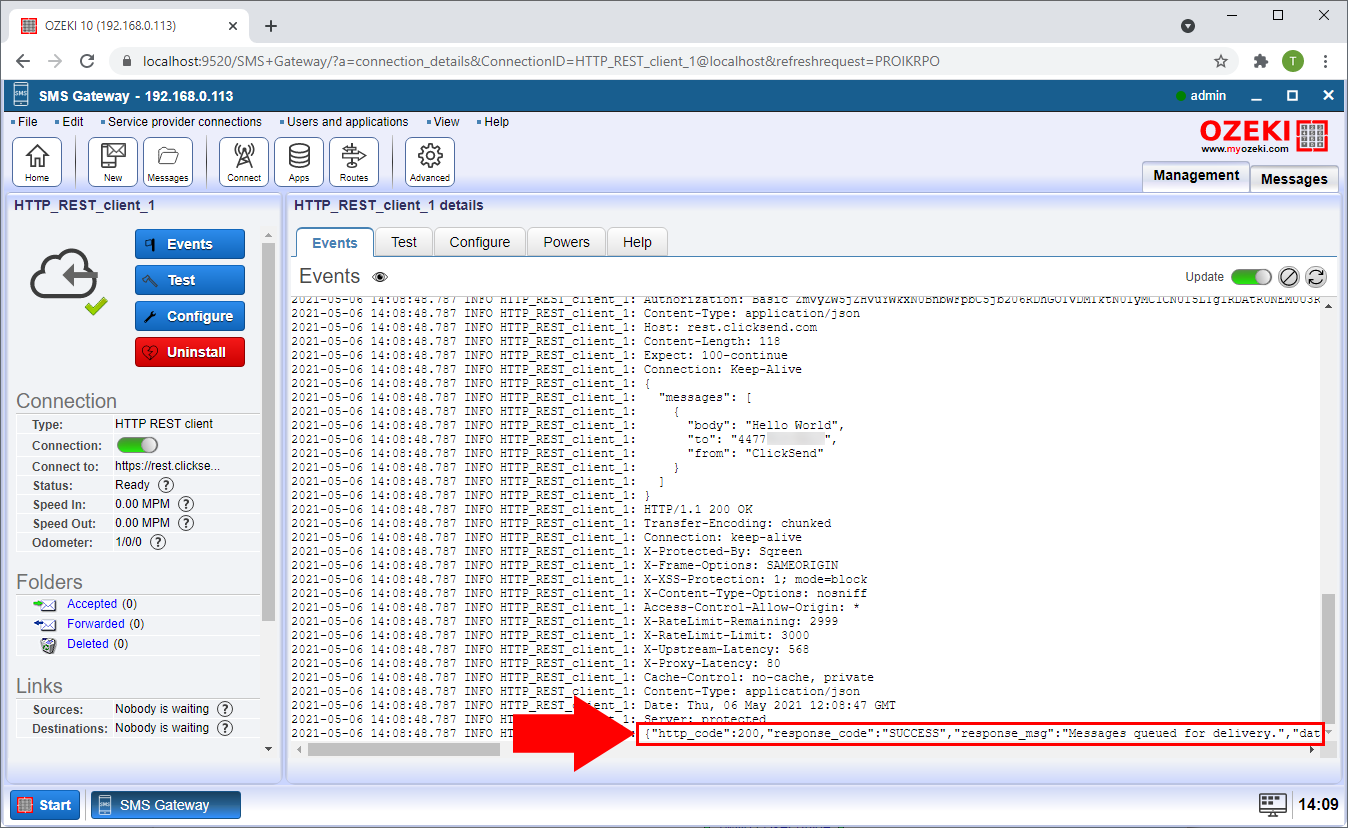The width and height of the screenshot is (1348, 828).
Task: Click the monitor icon near the clock
Action: pyautogui.click(x=1272, y=804)
